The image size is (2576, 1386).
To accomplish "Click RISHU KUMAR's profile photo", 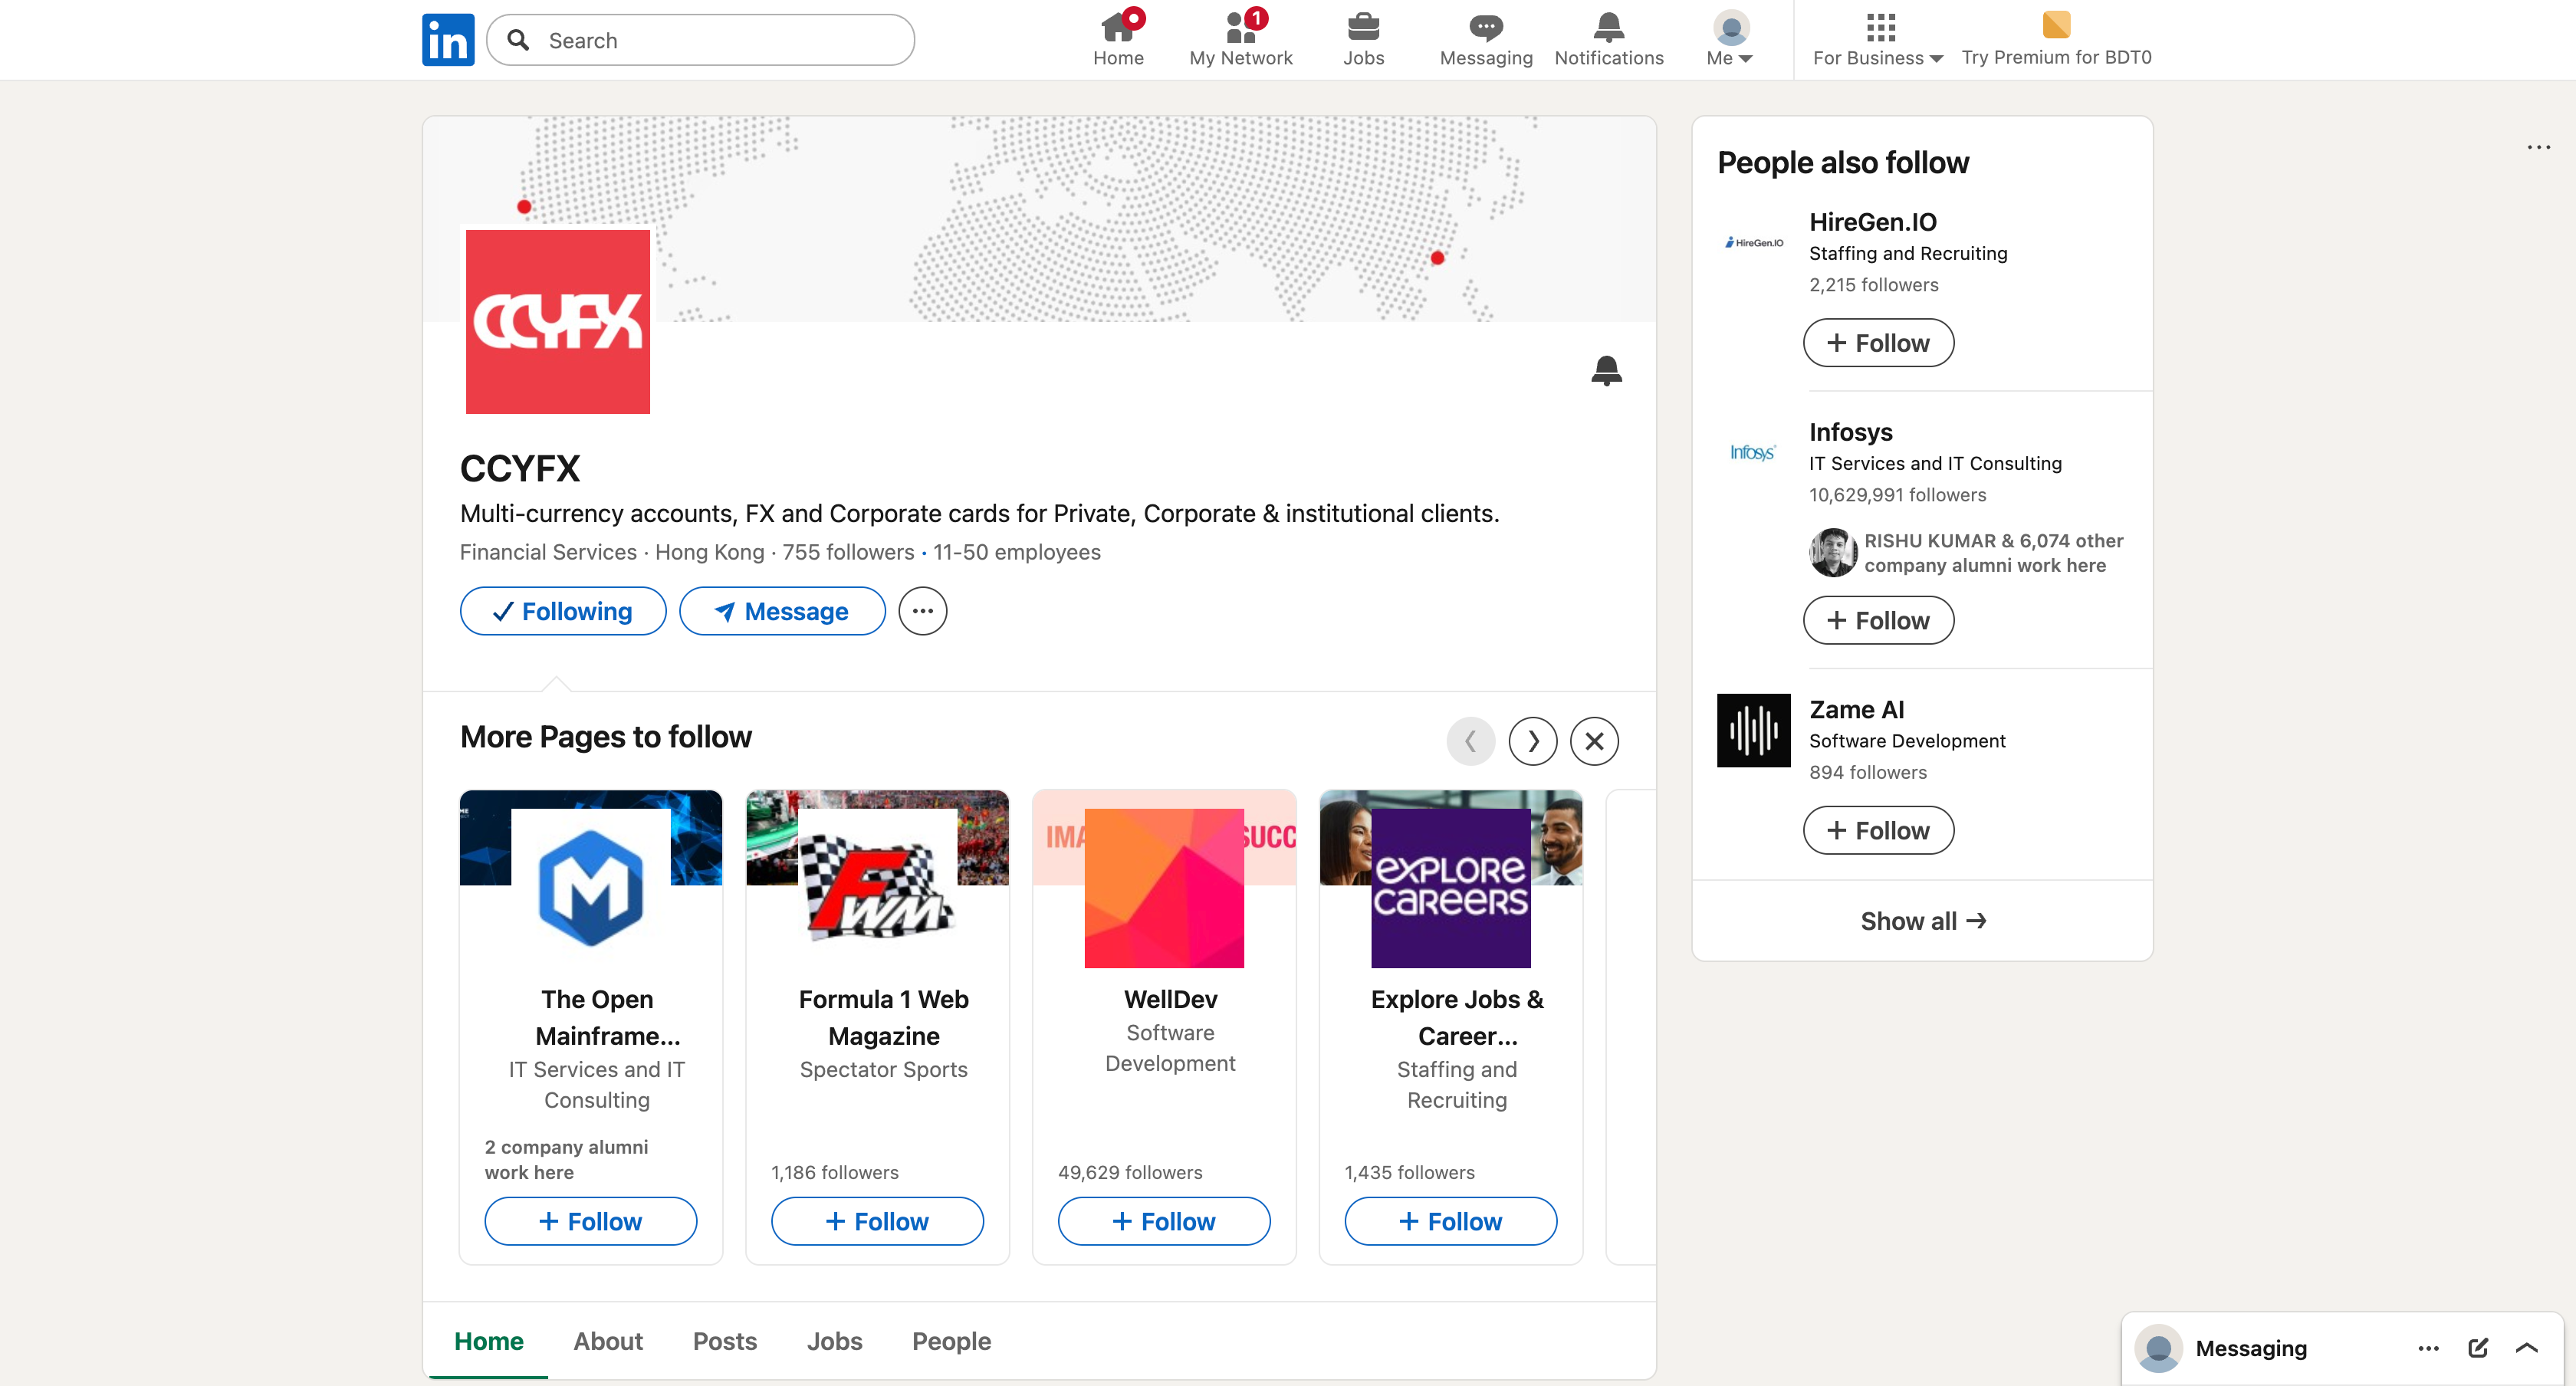I will (x=1833, y=553).
